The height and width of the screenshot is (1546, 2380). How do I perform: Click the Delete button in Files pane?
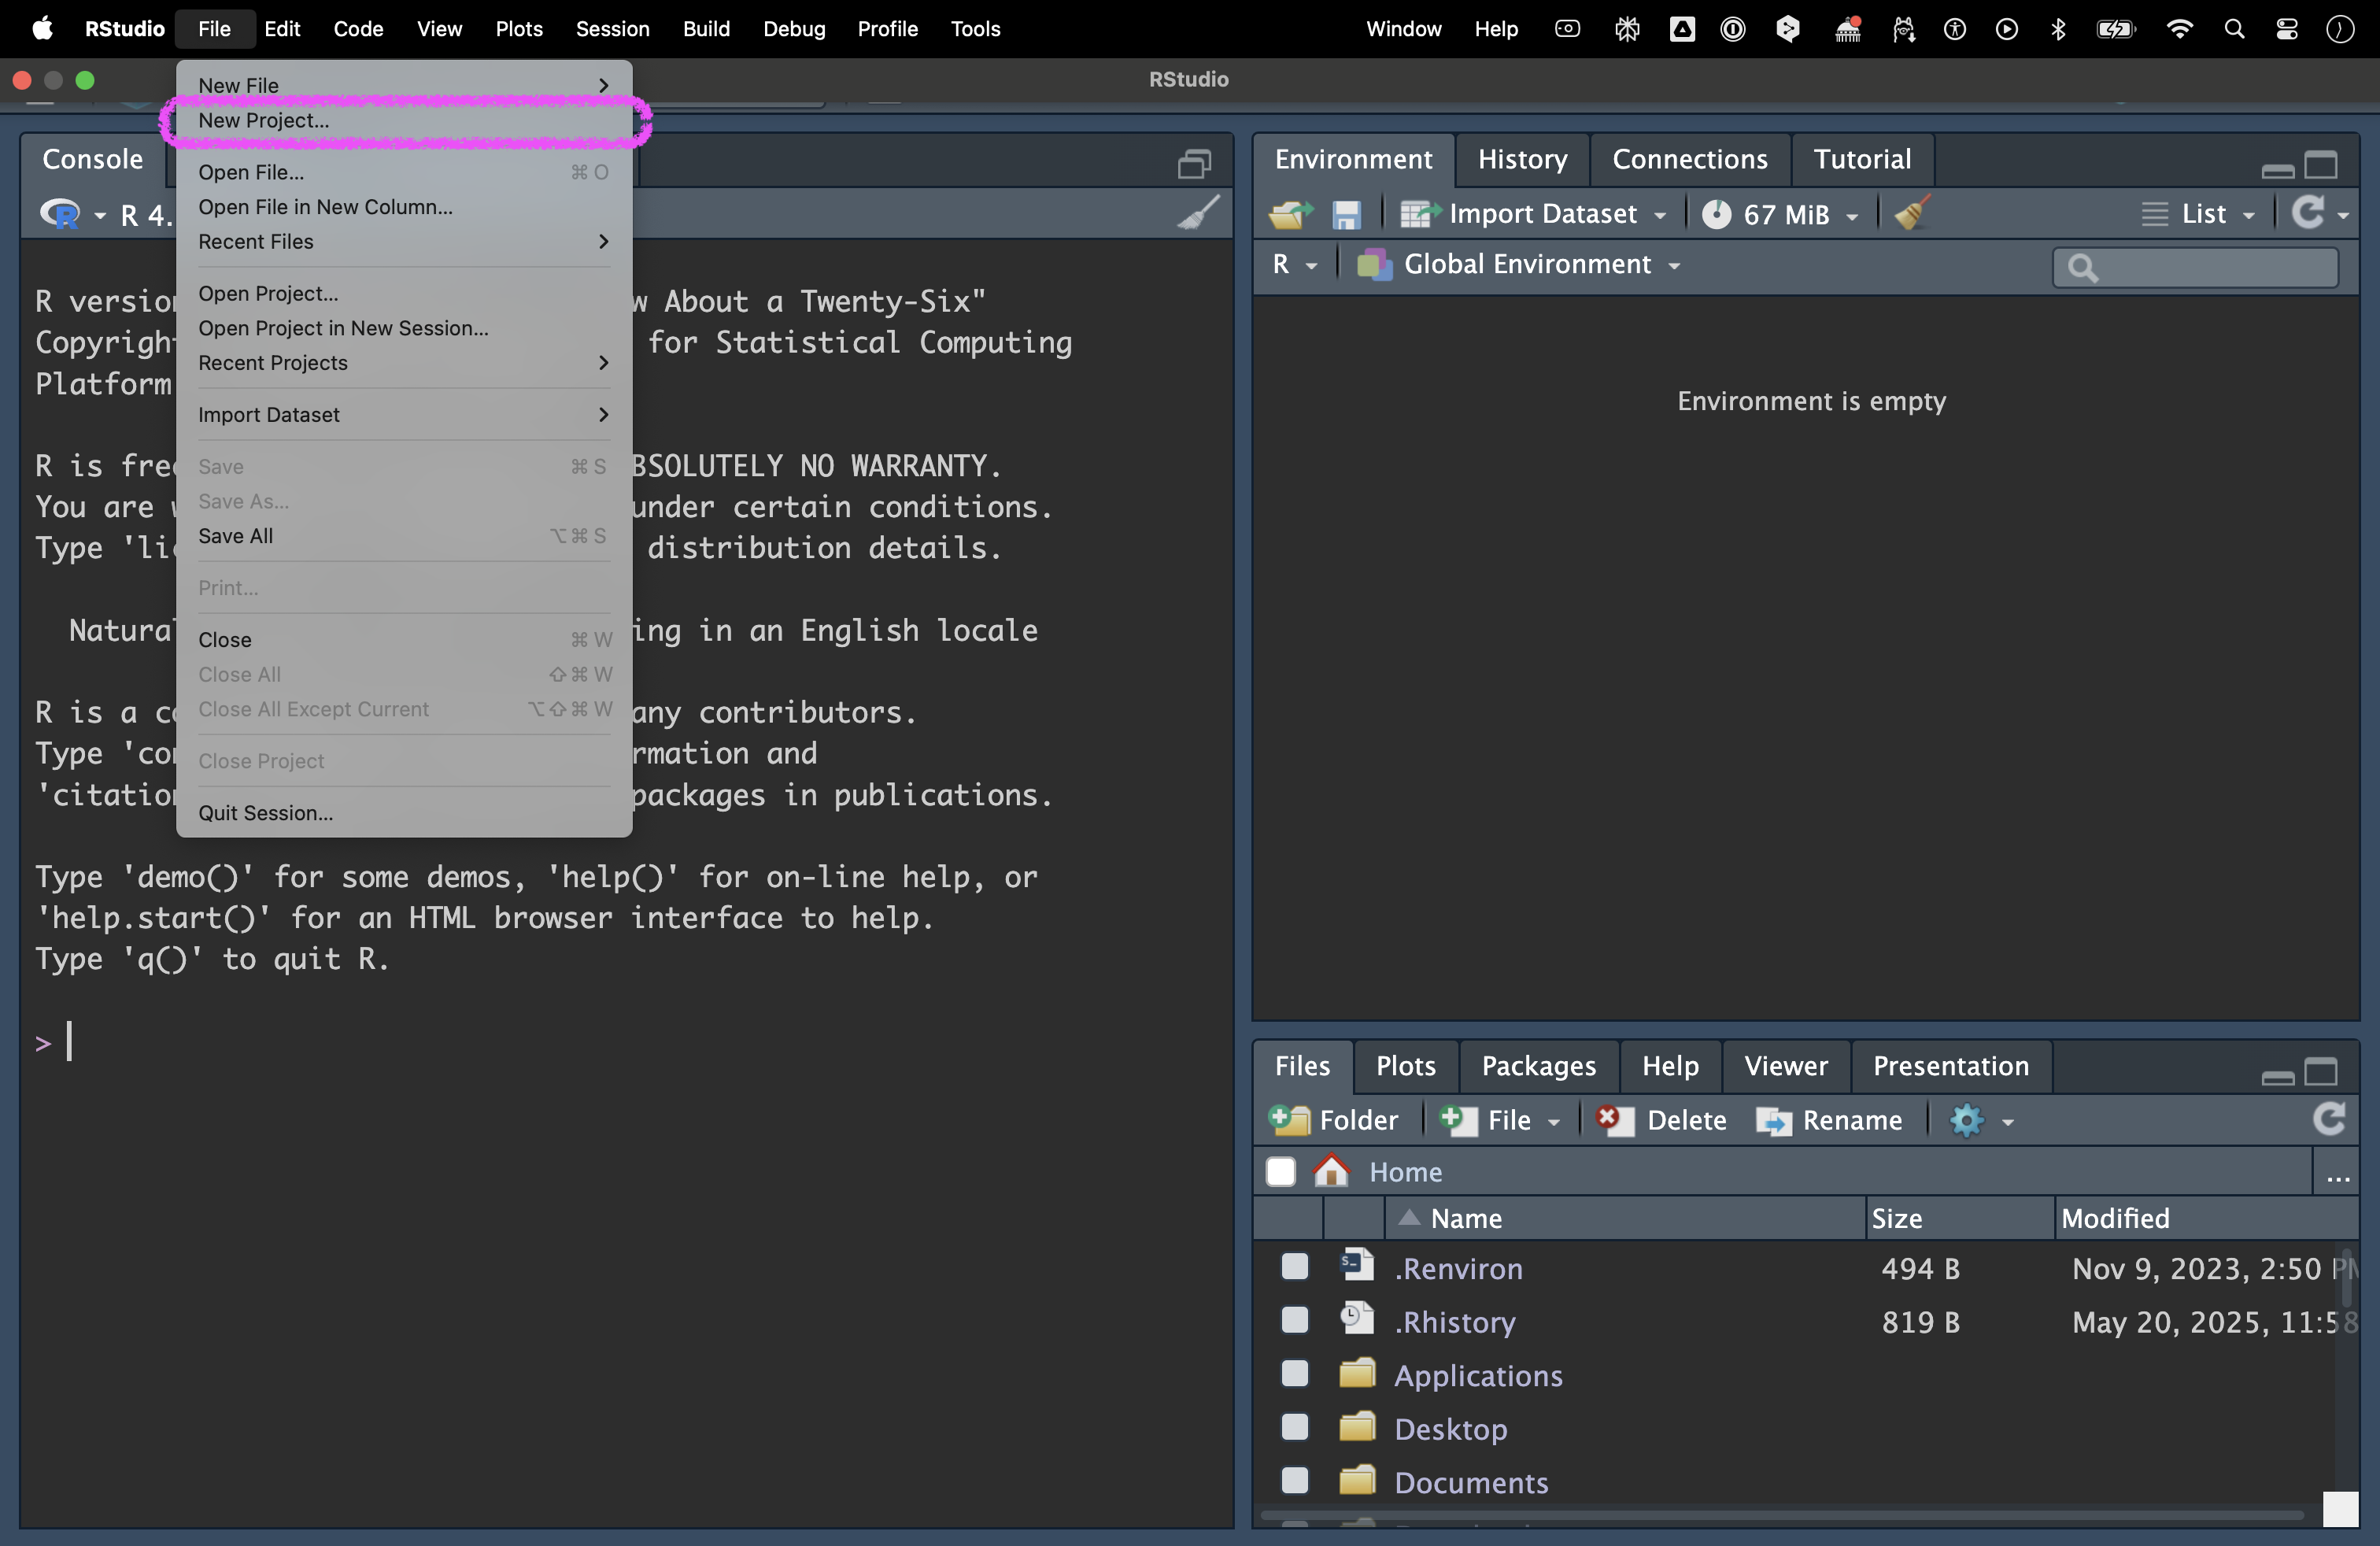pos(1661,1120)
